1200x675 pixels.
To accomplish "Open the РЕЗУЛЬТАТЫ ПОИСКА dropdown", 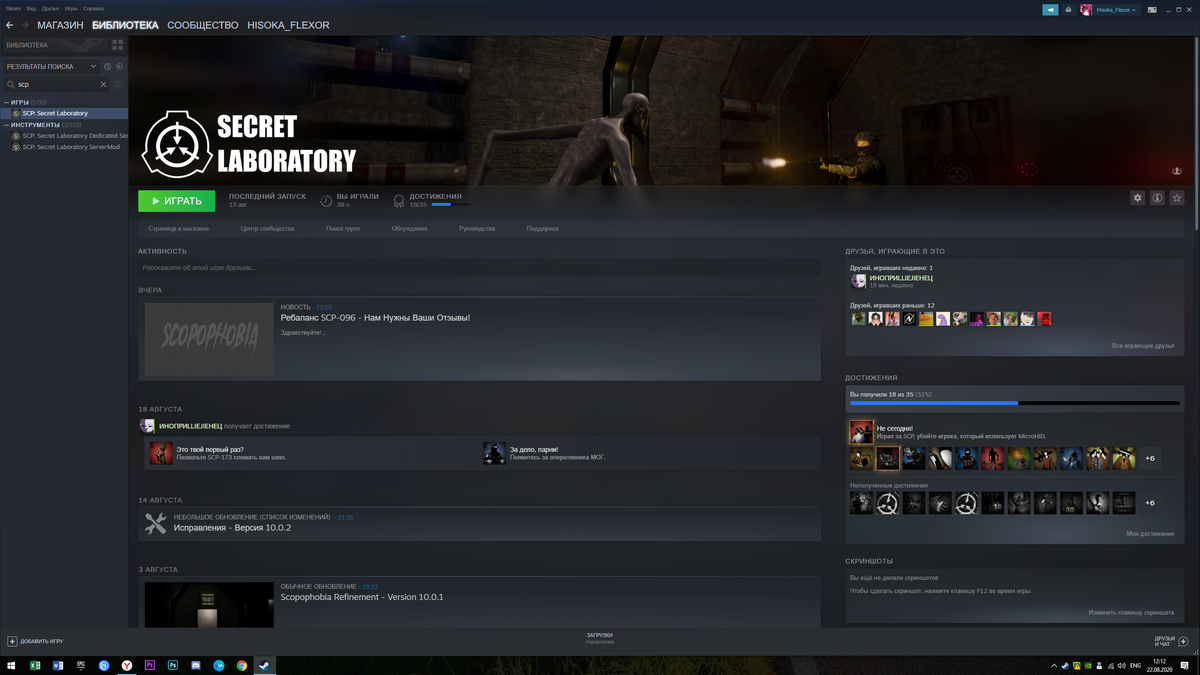I will pos(52,67).
